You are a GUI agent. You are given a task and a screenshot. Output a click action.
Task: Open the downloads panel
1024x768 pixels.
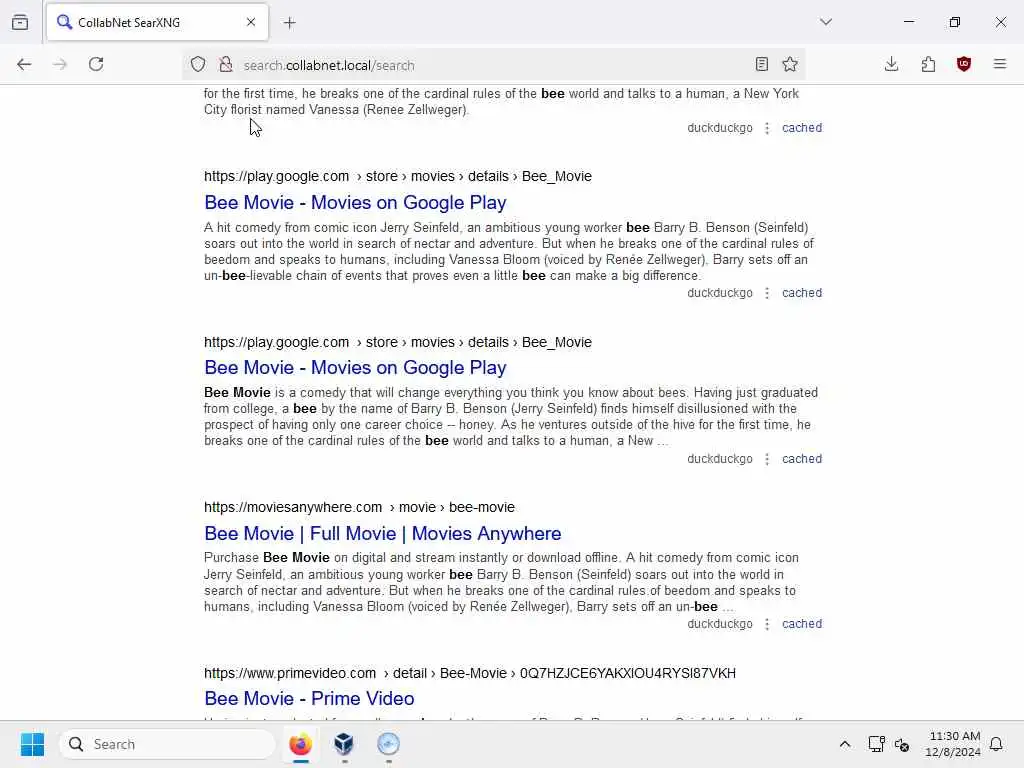click(x=891, y=64)
